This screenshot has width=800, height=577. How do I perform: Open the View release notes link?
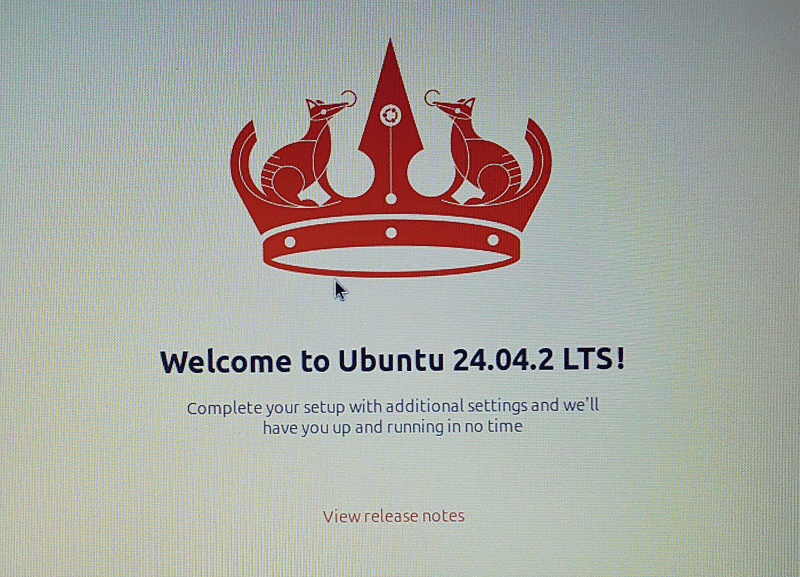393,516
